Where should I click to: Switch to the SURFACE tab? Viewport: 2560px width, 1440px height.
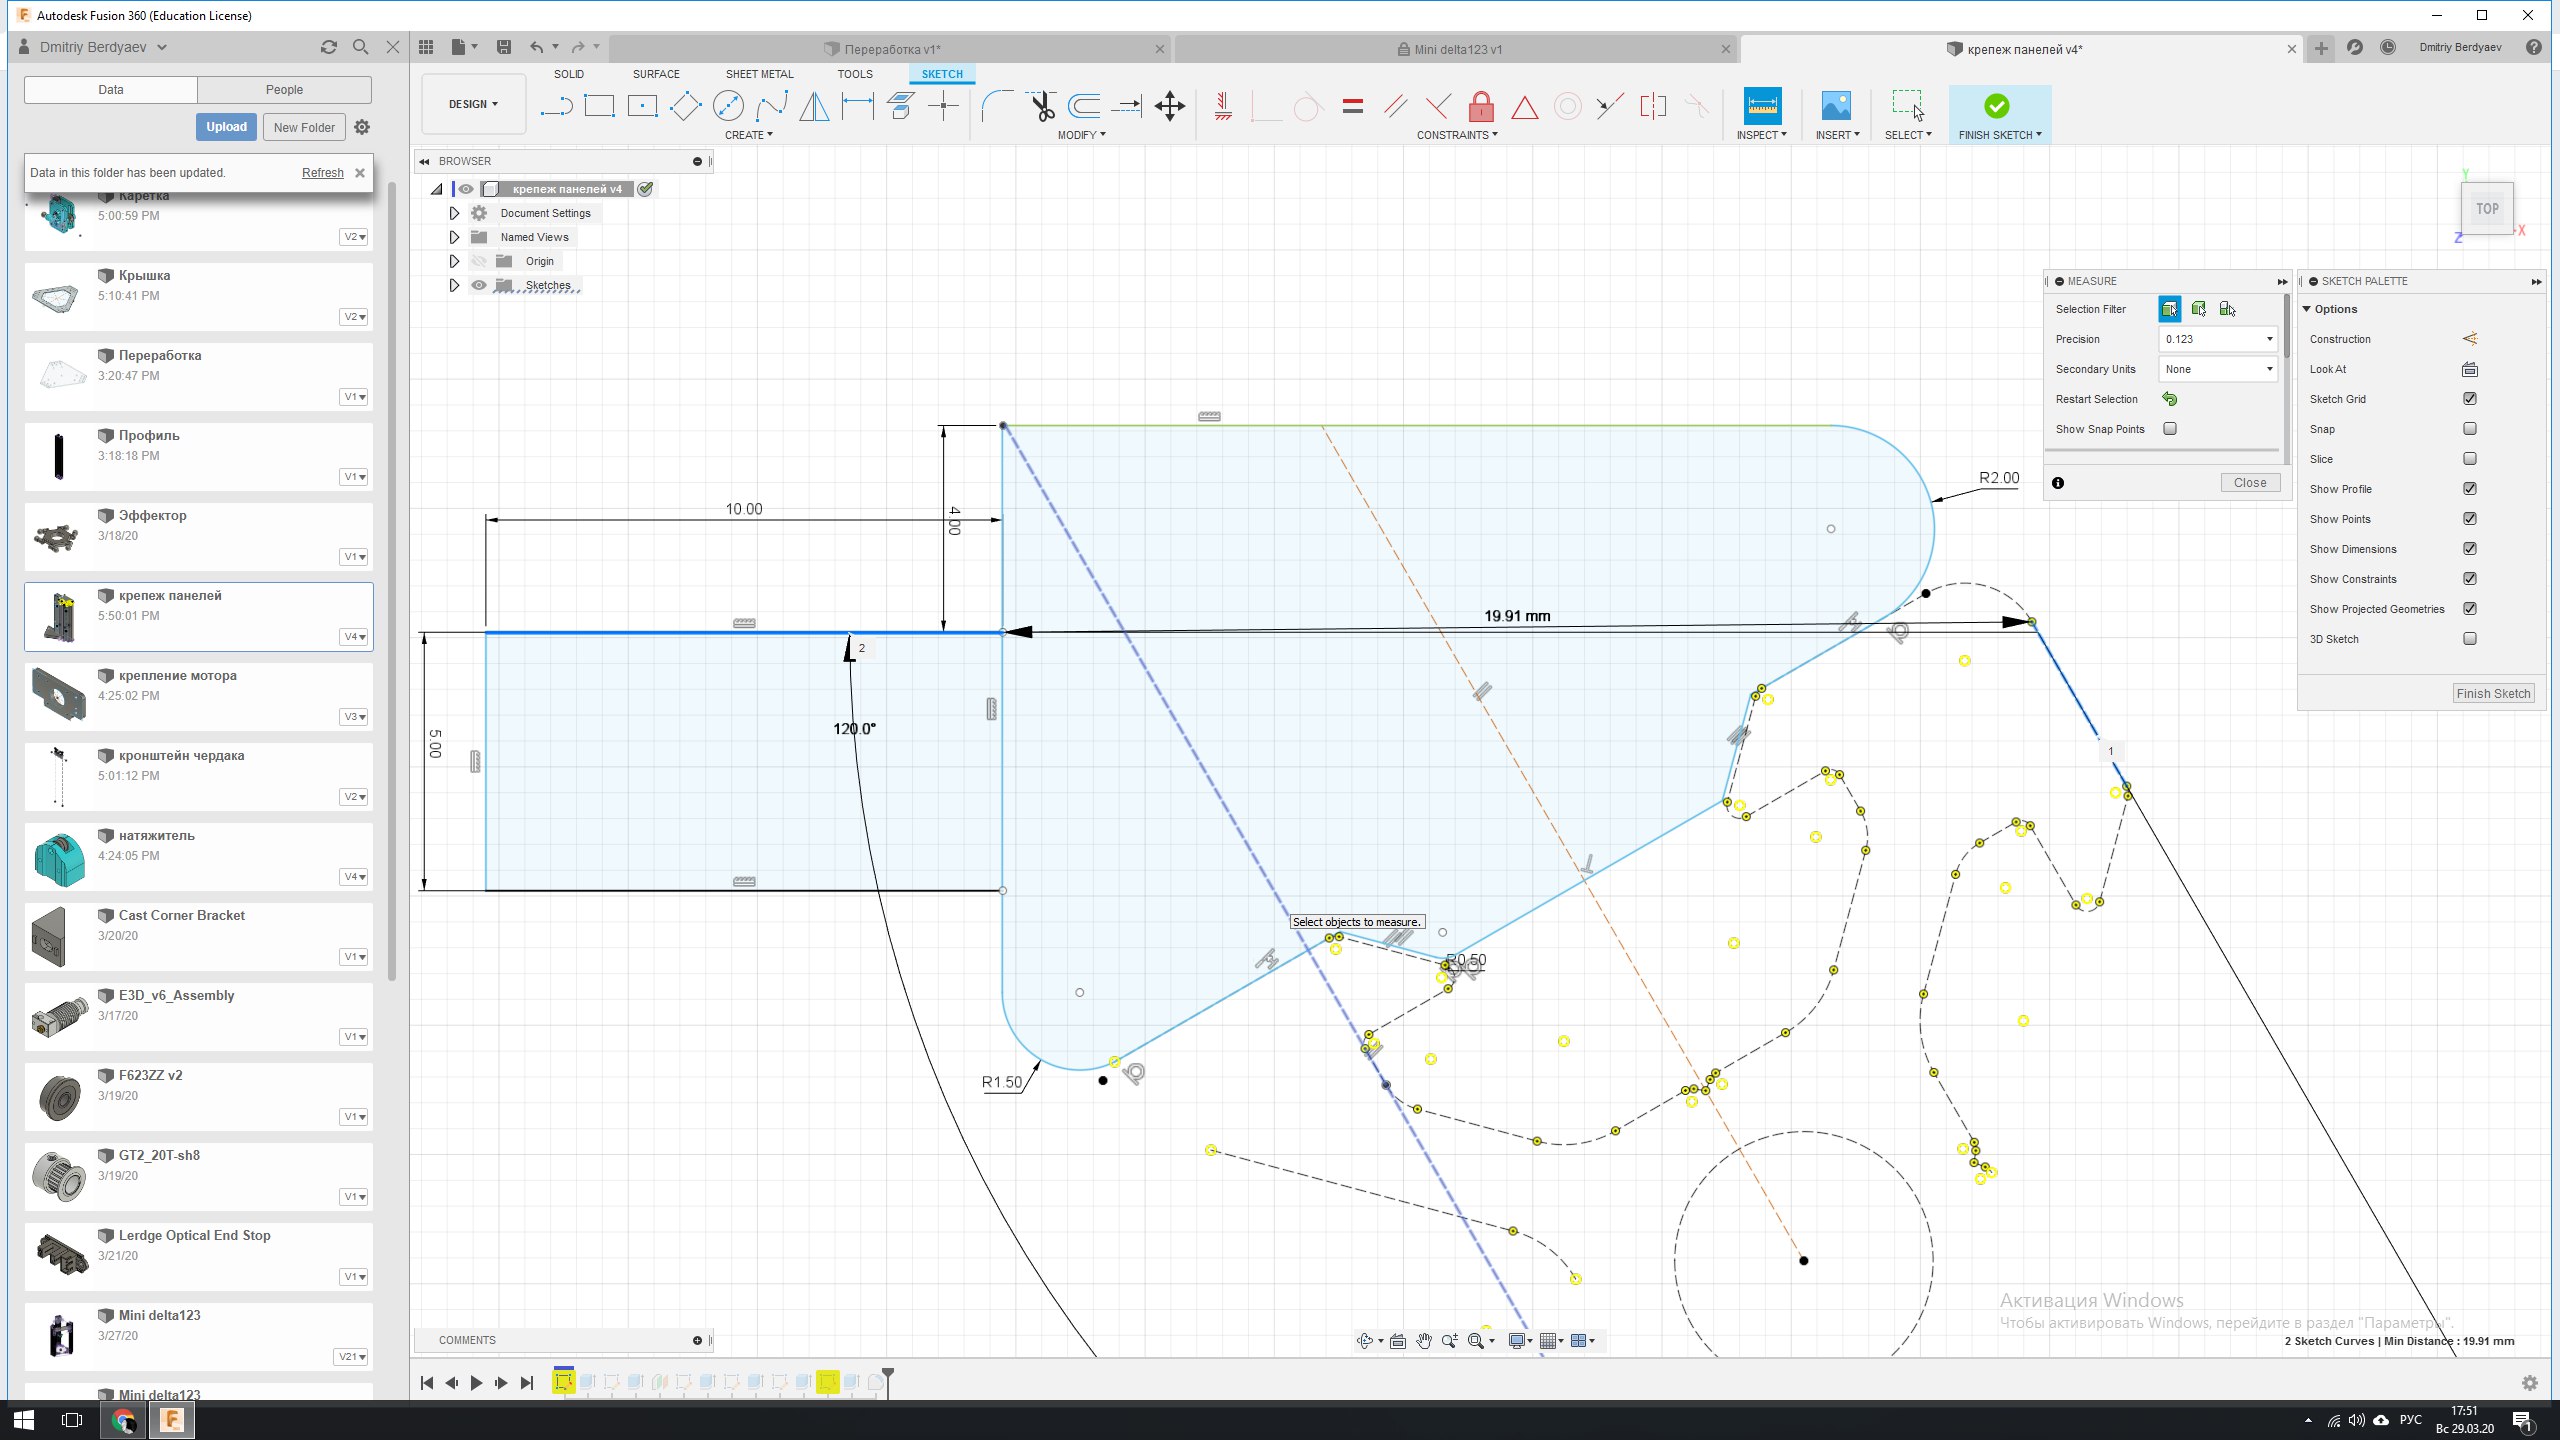pyautogui.click(x=655, y=74)
